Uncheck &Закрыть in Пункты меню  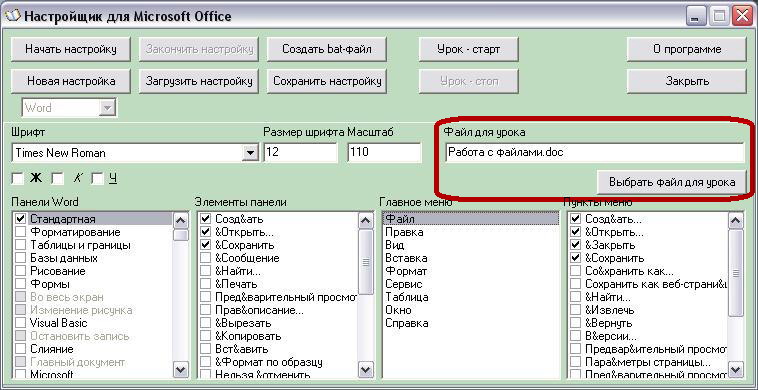tap(575, 245)
